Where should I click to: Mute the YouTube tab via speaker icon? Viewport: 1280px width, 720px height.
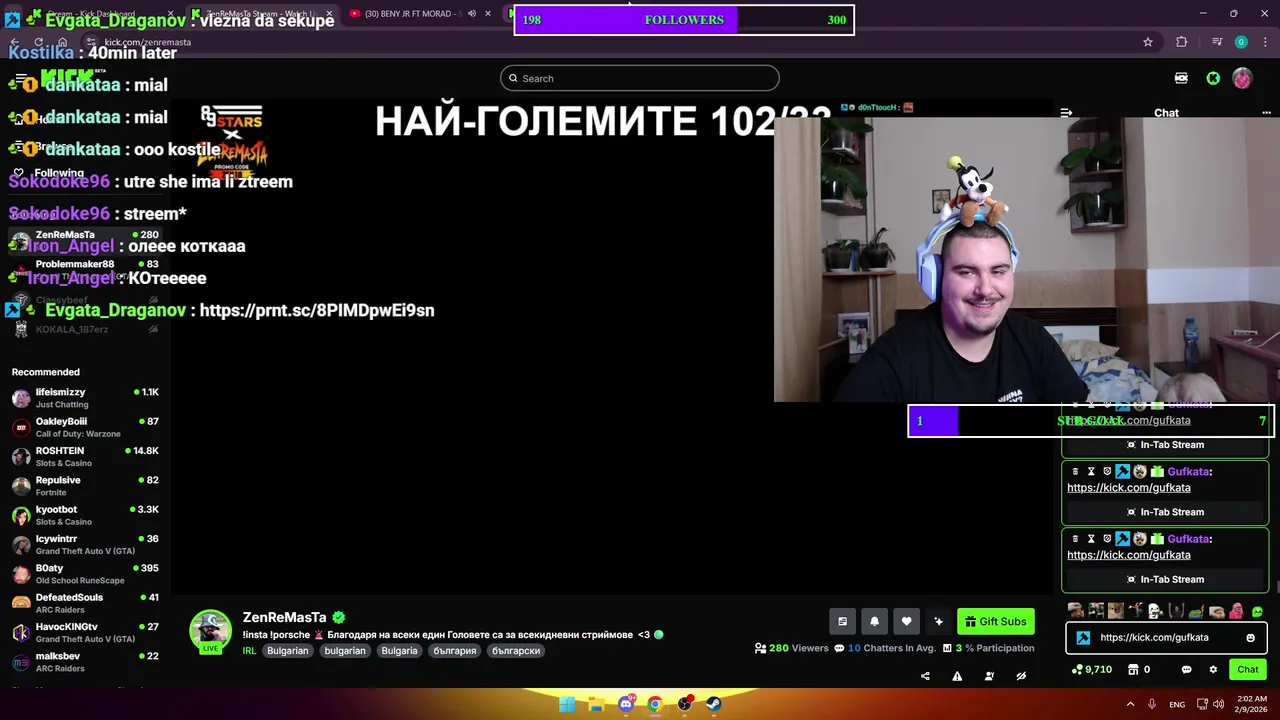click(472, 13)
